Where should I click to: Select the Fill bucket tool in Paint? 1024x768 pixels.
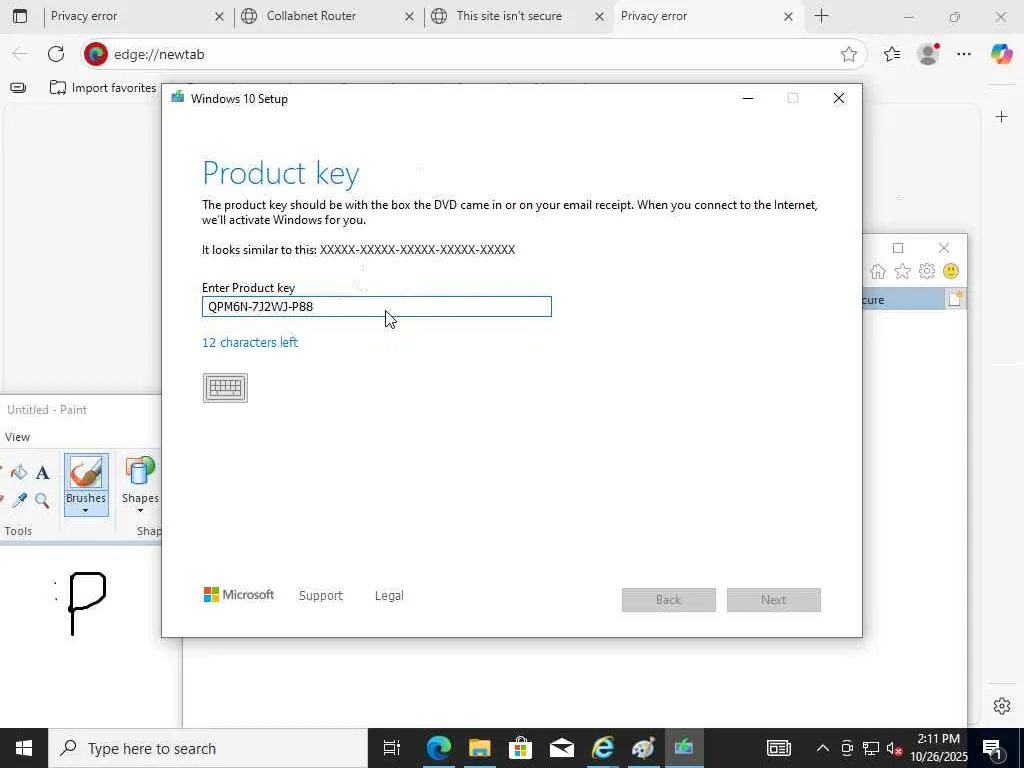(x=19, y=472)
